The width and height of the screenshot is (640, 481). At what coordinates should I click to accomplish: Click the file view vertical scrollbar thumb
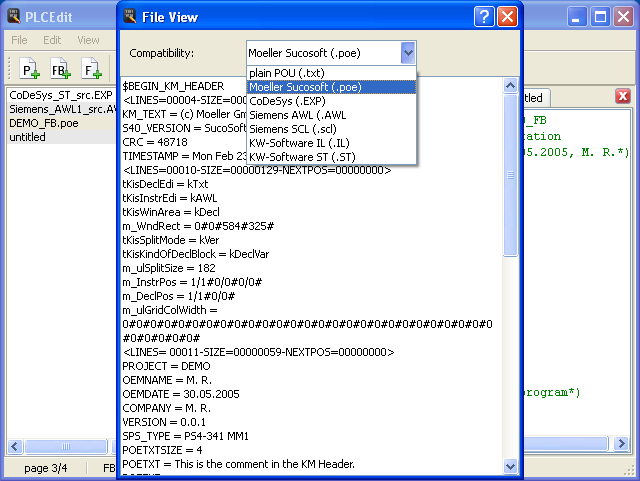click(510, 175)
